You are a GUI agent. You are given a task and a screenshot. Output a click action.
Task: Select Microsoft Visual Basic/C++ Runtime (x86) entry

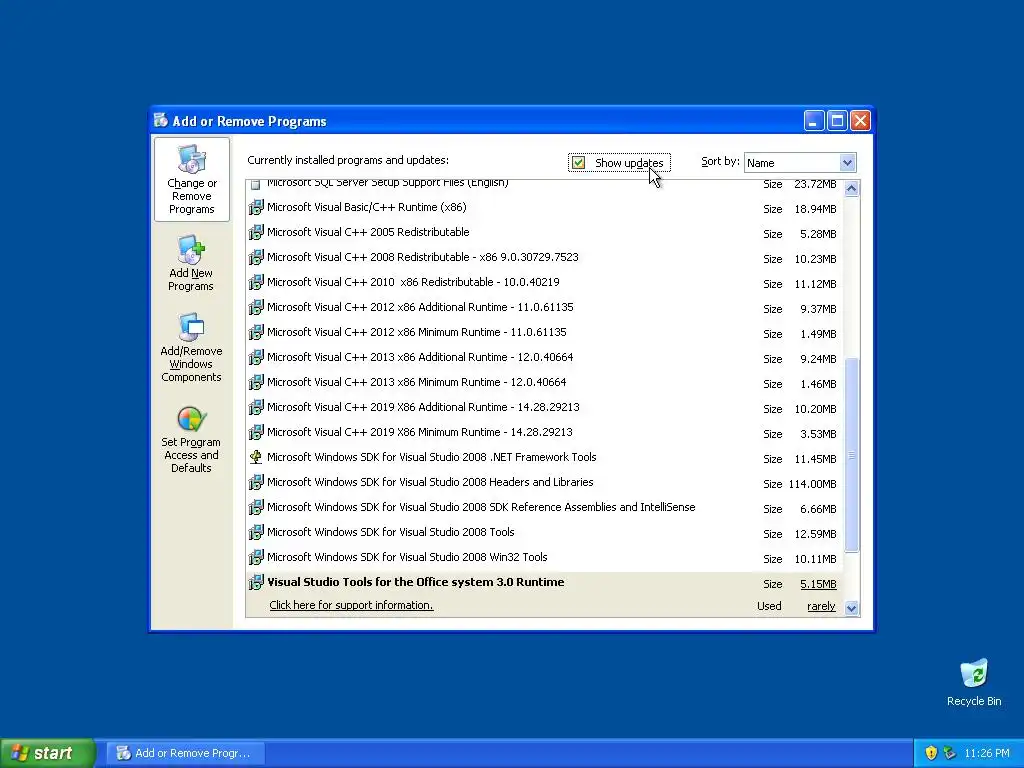point(366,208)
